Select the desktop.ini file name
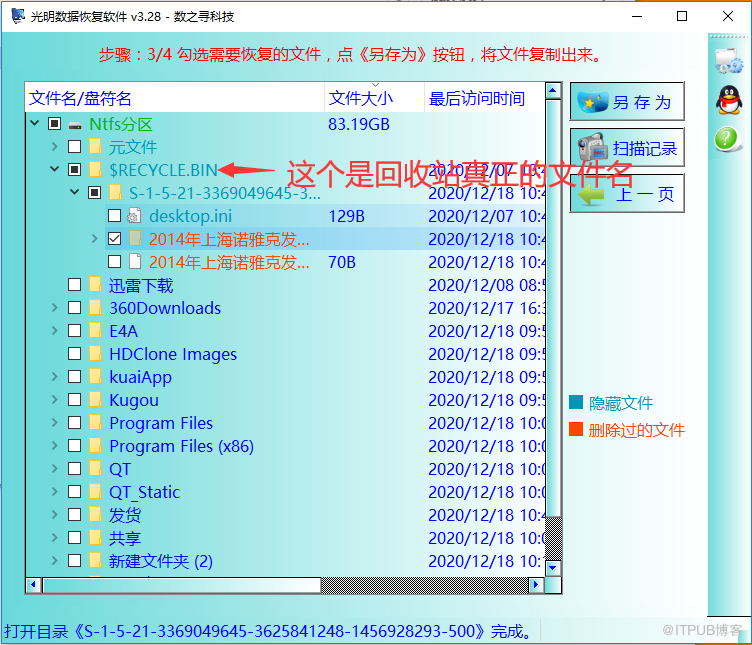Screen dimensions: 752x645 [190, 216]
